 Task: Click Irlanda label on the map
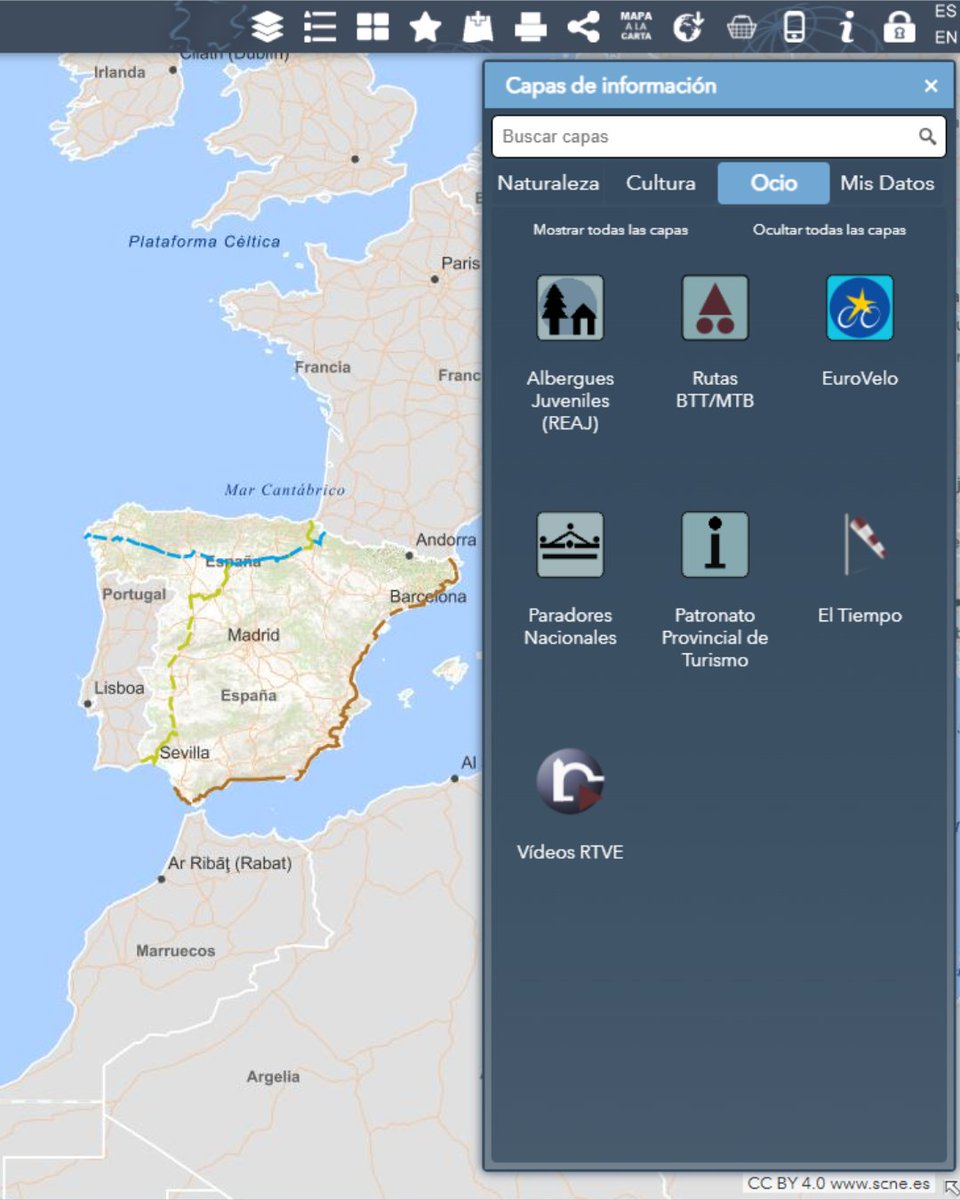(119, 72)
